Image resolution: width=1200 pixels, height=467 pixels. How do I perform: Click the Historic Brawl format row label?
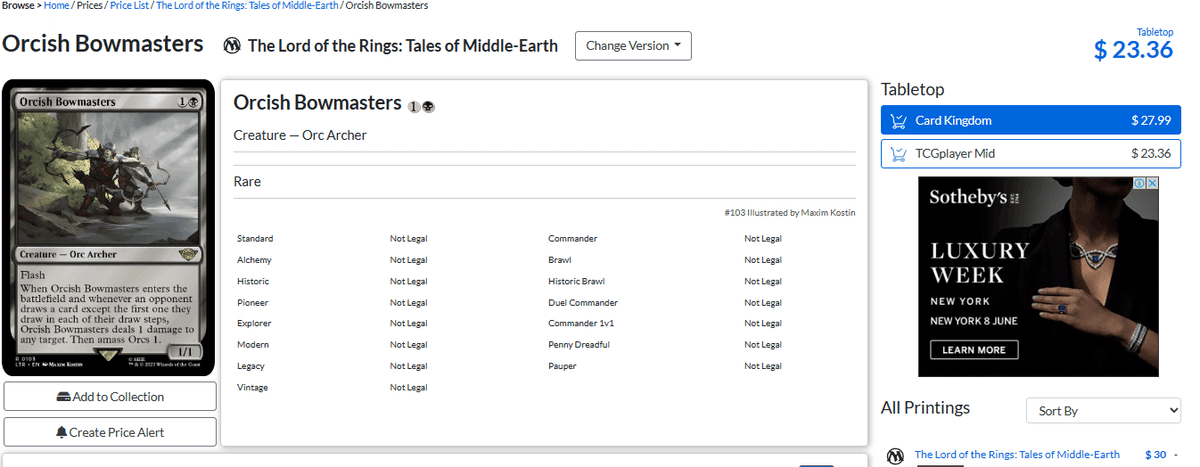pyautogui.click(x=576, y=281)
